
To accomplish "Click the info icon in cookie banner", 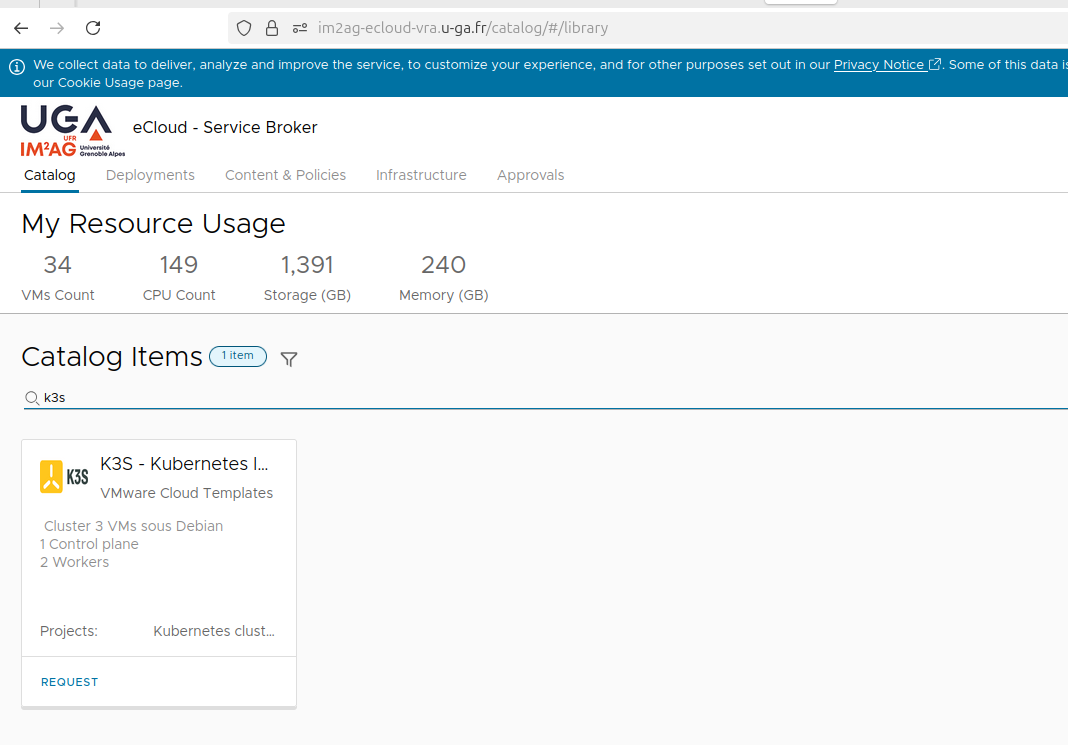I will (17, 67).
